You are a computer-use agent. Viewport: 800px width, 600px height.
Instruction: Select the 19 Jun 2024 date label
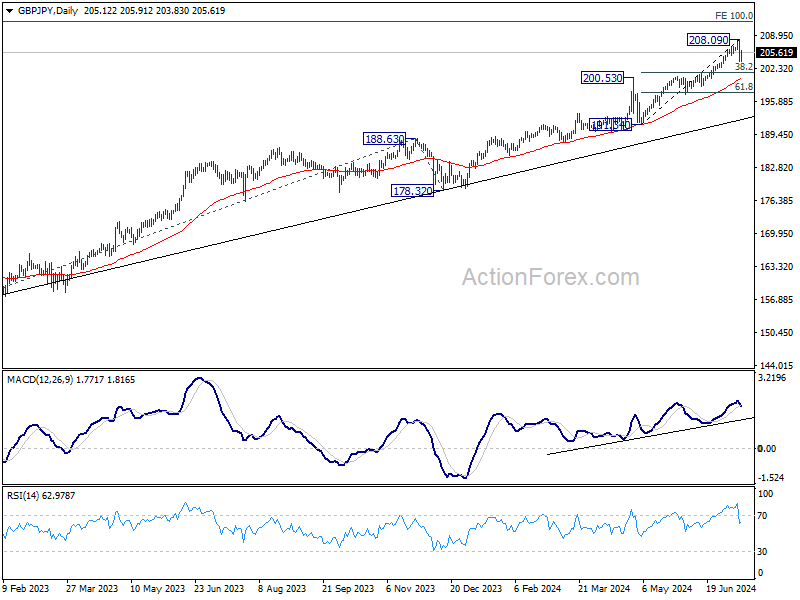[x=731, y=588]
